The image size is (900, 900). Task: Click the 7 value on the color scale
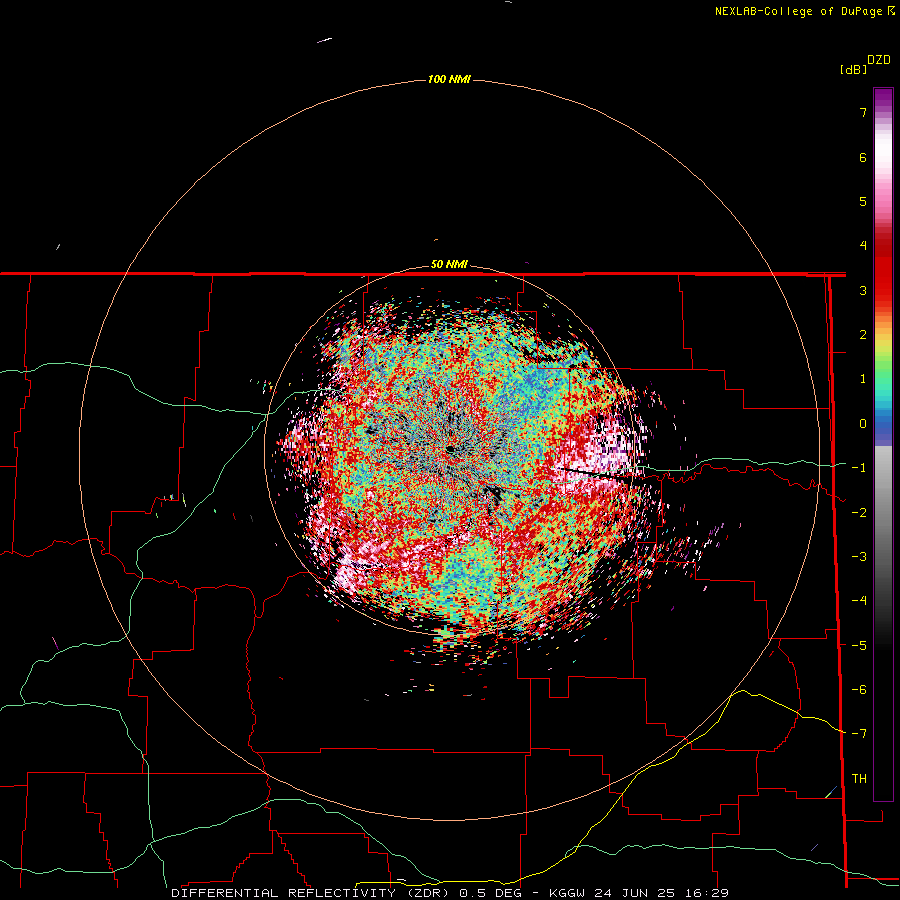(863, 112)
